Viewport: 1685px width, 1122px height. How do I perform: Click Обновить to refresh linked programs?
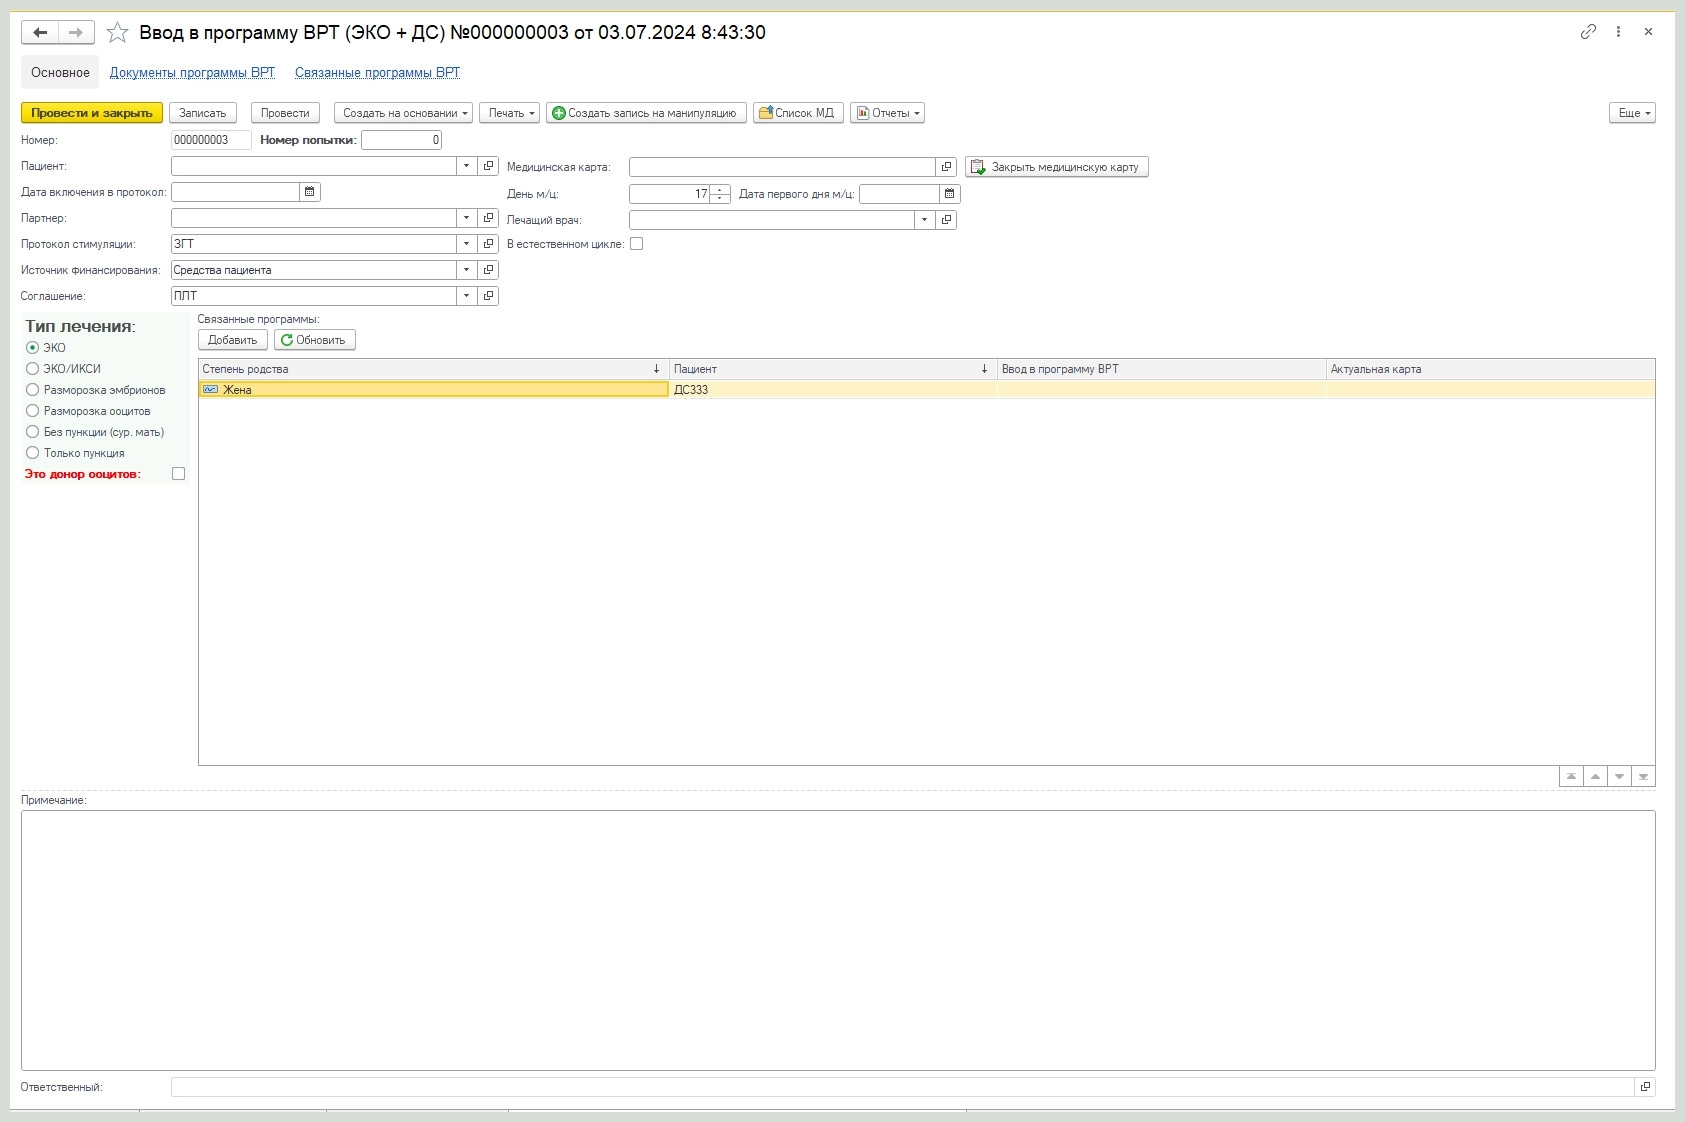[315, 340]
